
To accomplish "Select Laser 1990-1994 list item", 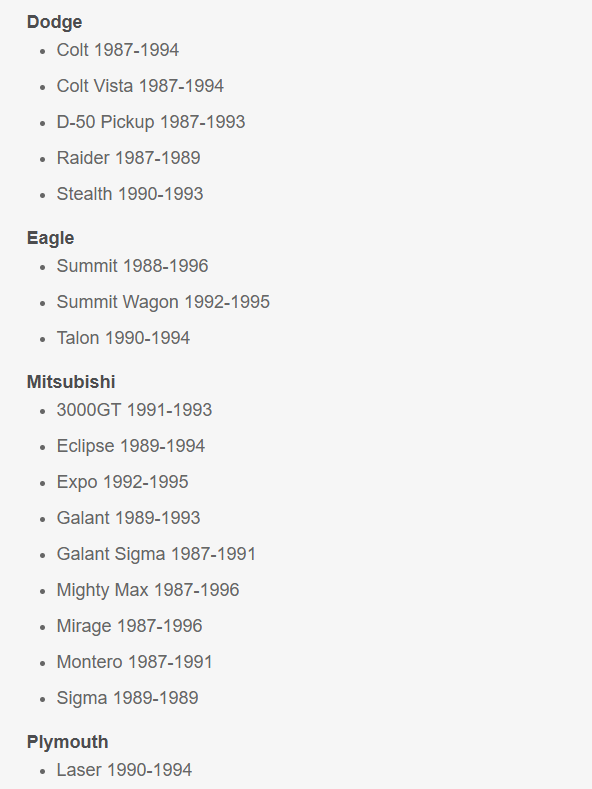I will pyautogui.click(x=124, y=770).
